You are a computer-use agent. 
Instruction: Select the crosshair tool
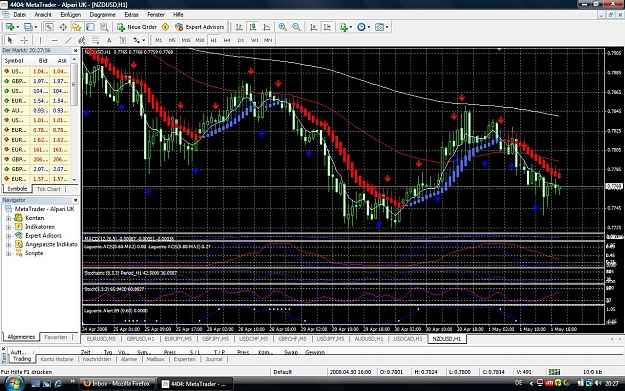[24, 40]
